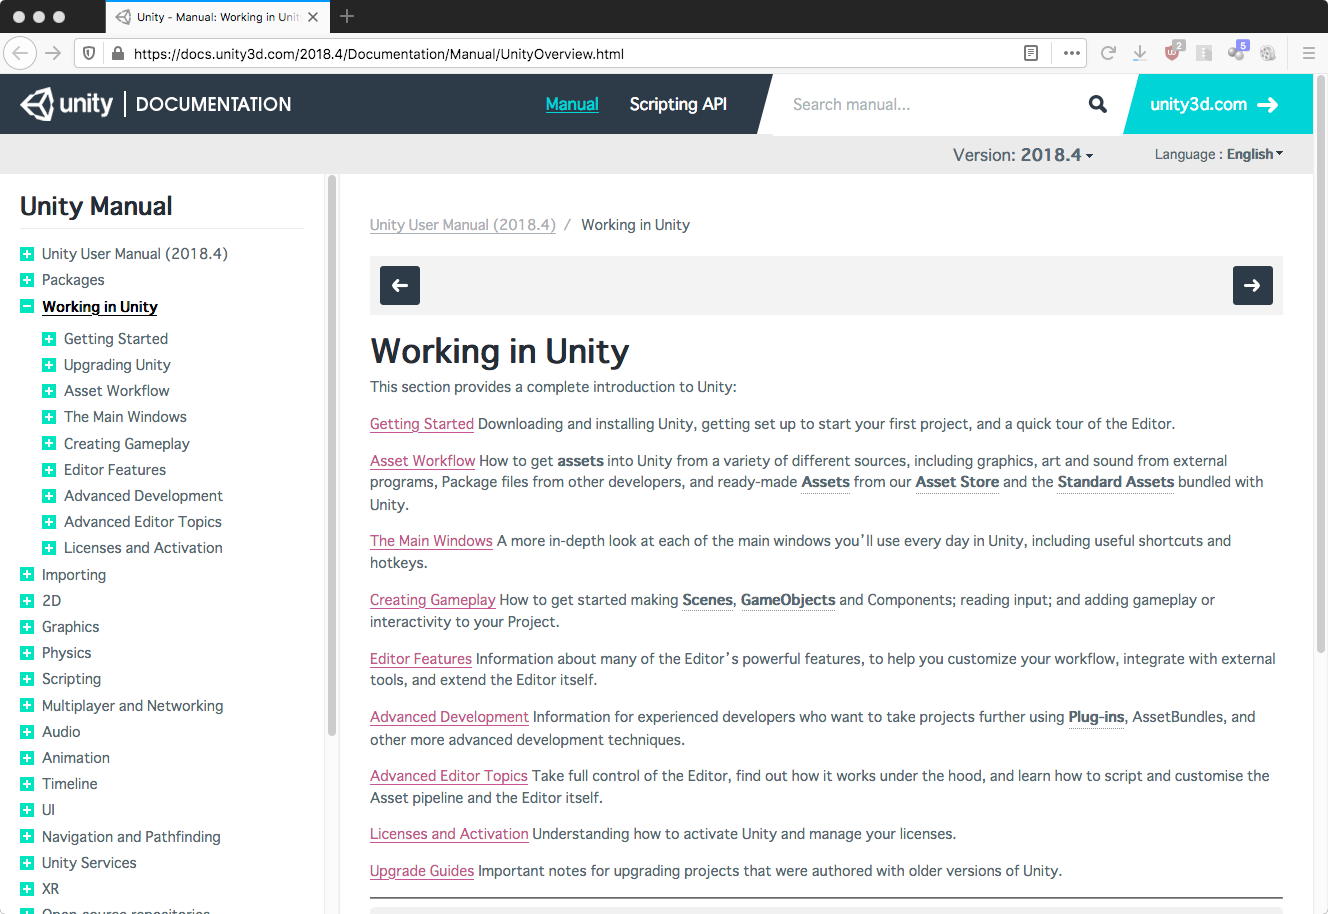
Task: Click the cookie extension icon
Action: 1268,53
